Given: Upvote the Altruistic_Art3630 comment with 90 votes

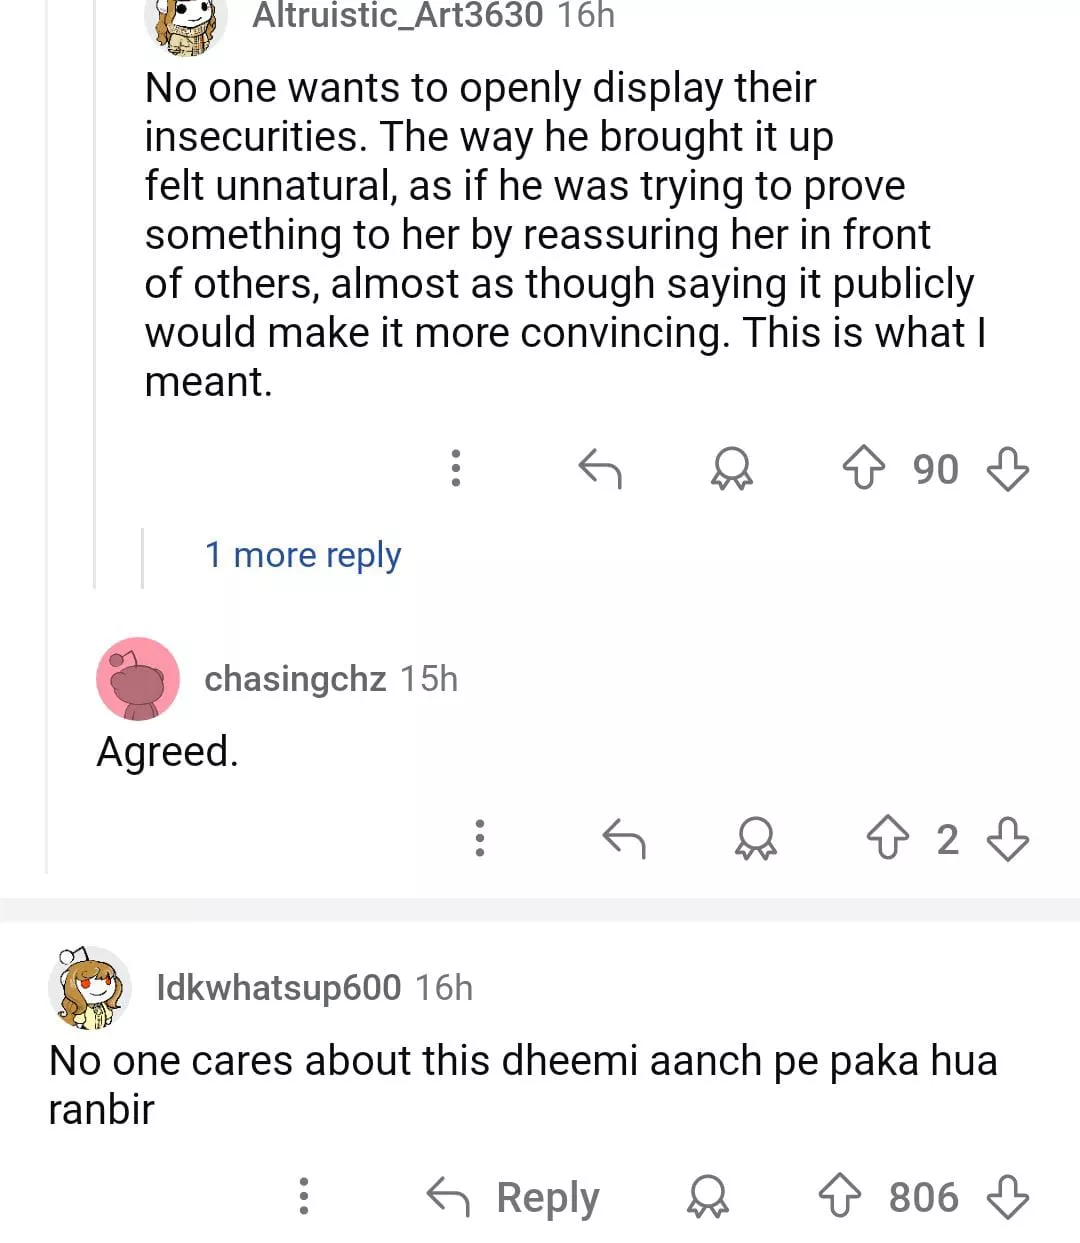Looking at the screenshot, I should (863, 468).
